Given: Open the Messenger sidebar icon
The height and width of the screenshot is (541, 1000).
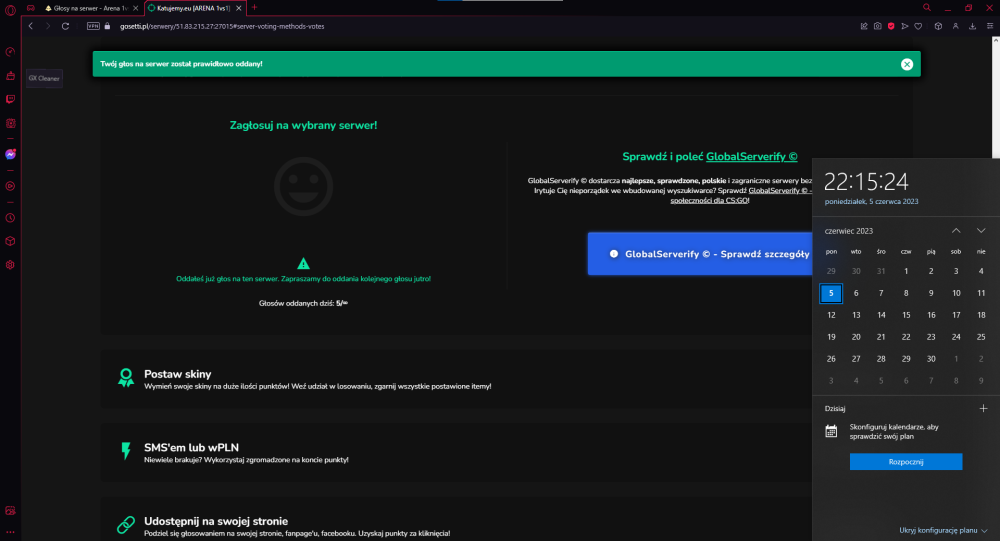Looking at the screenshot, I should point(10,154).
